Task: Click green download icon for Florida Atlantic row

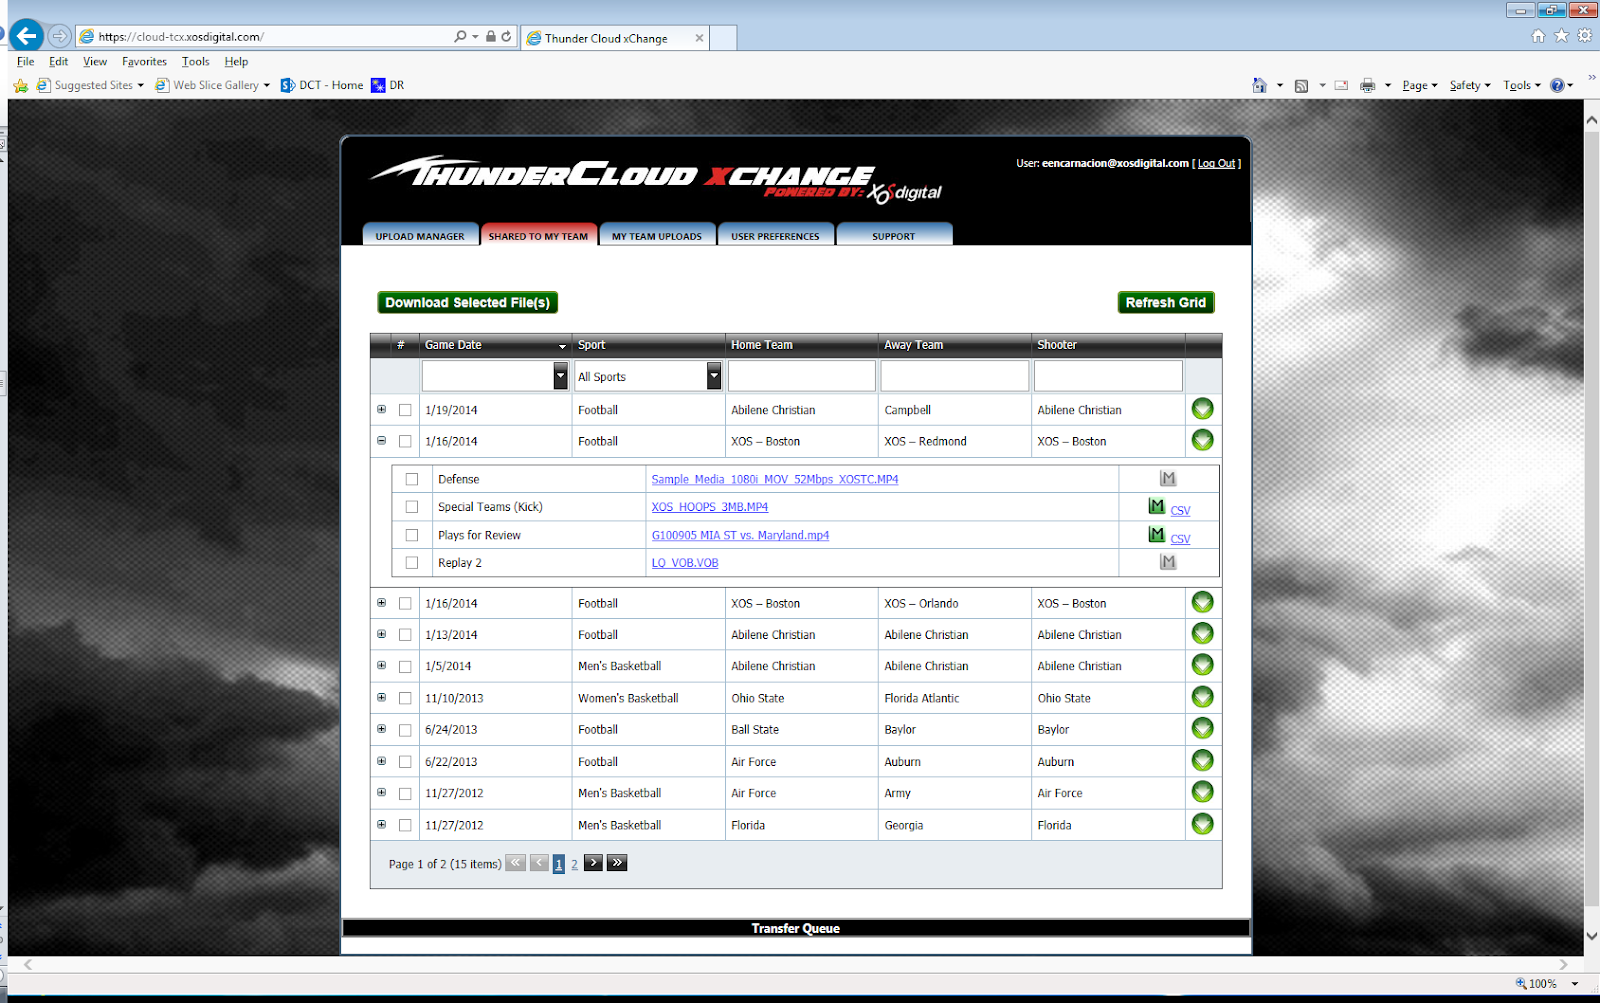Action: point(1202,697)
